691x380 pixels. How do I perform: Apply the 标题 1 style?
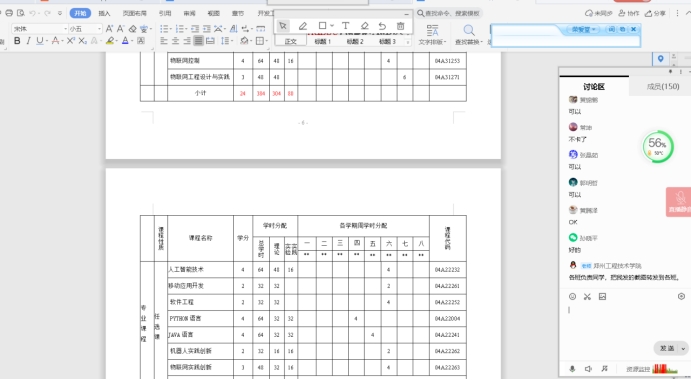coord(323,41)
